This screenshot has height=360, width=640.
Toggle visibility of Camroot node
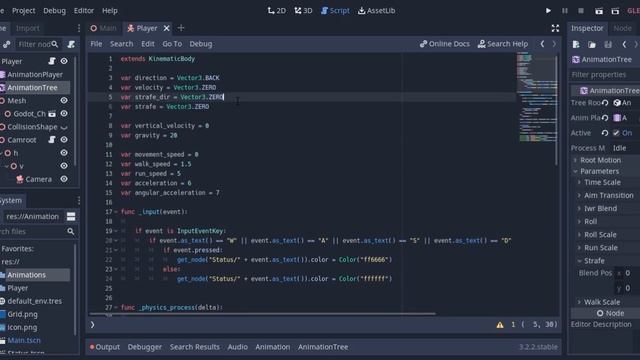[64, 140]
